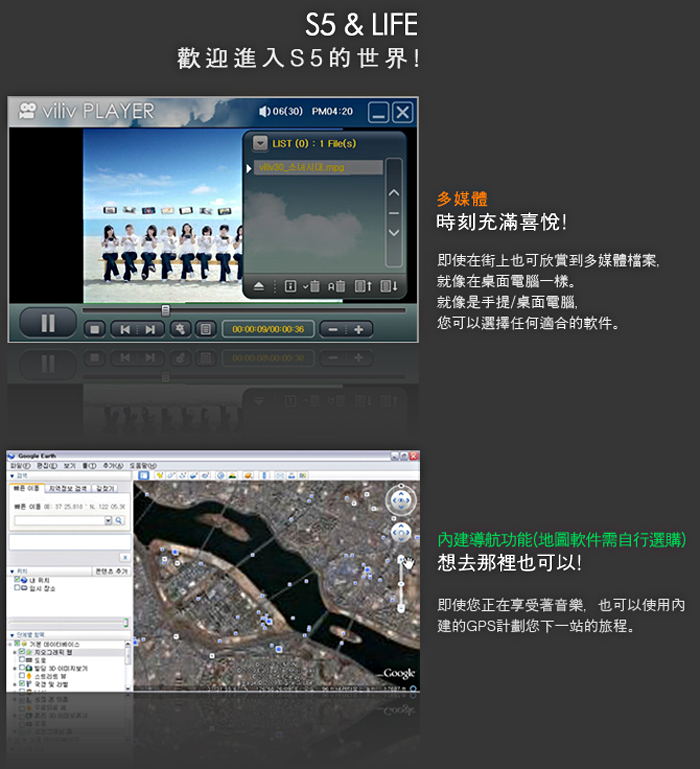Click the Add Polygon toolbar icon
The height and width of the screenshot is (769, 700).
(171, 475)
